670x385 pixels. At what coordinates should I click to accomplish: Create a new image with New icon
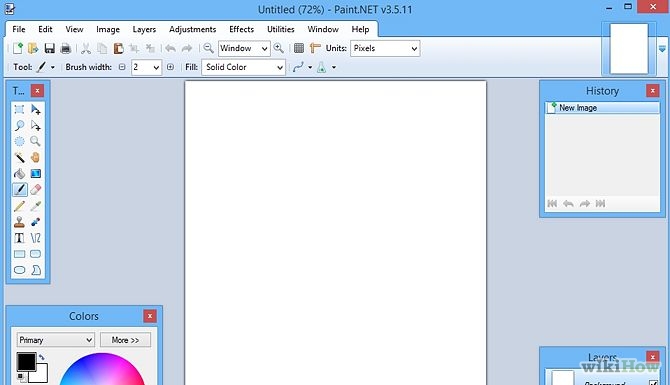click(18, 48)
